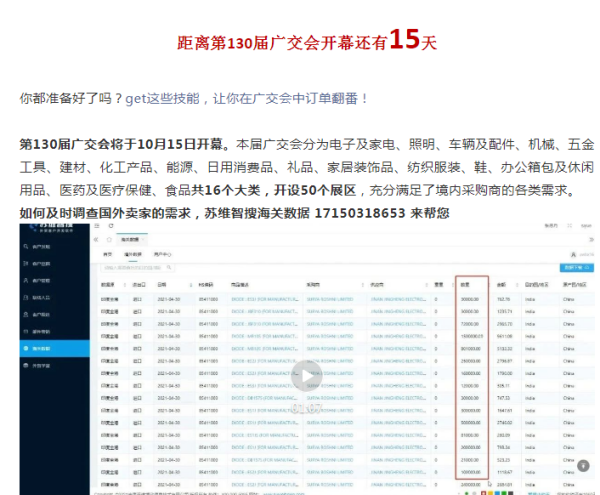Click 'China' in the first table row

point(569,299)
